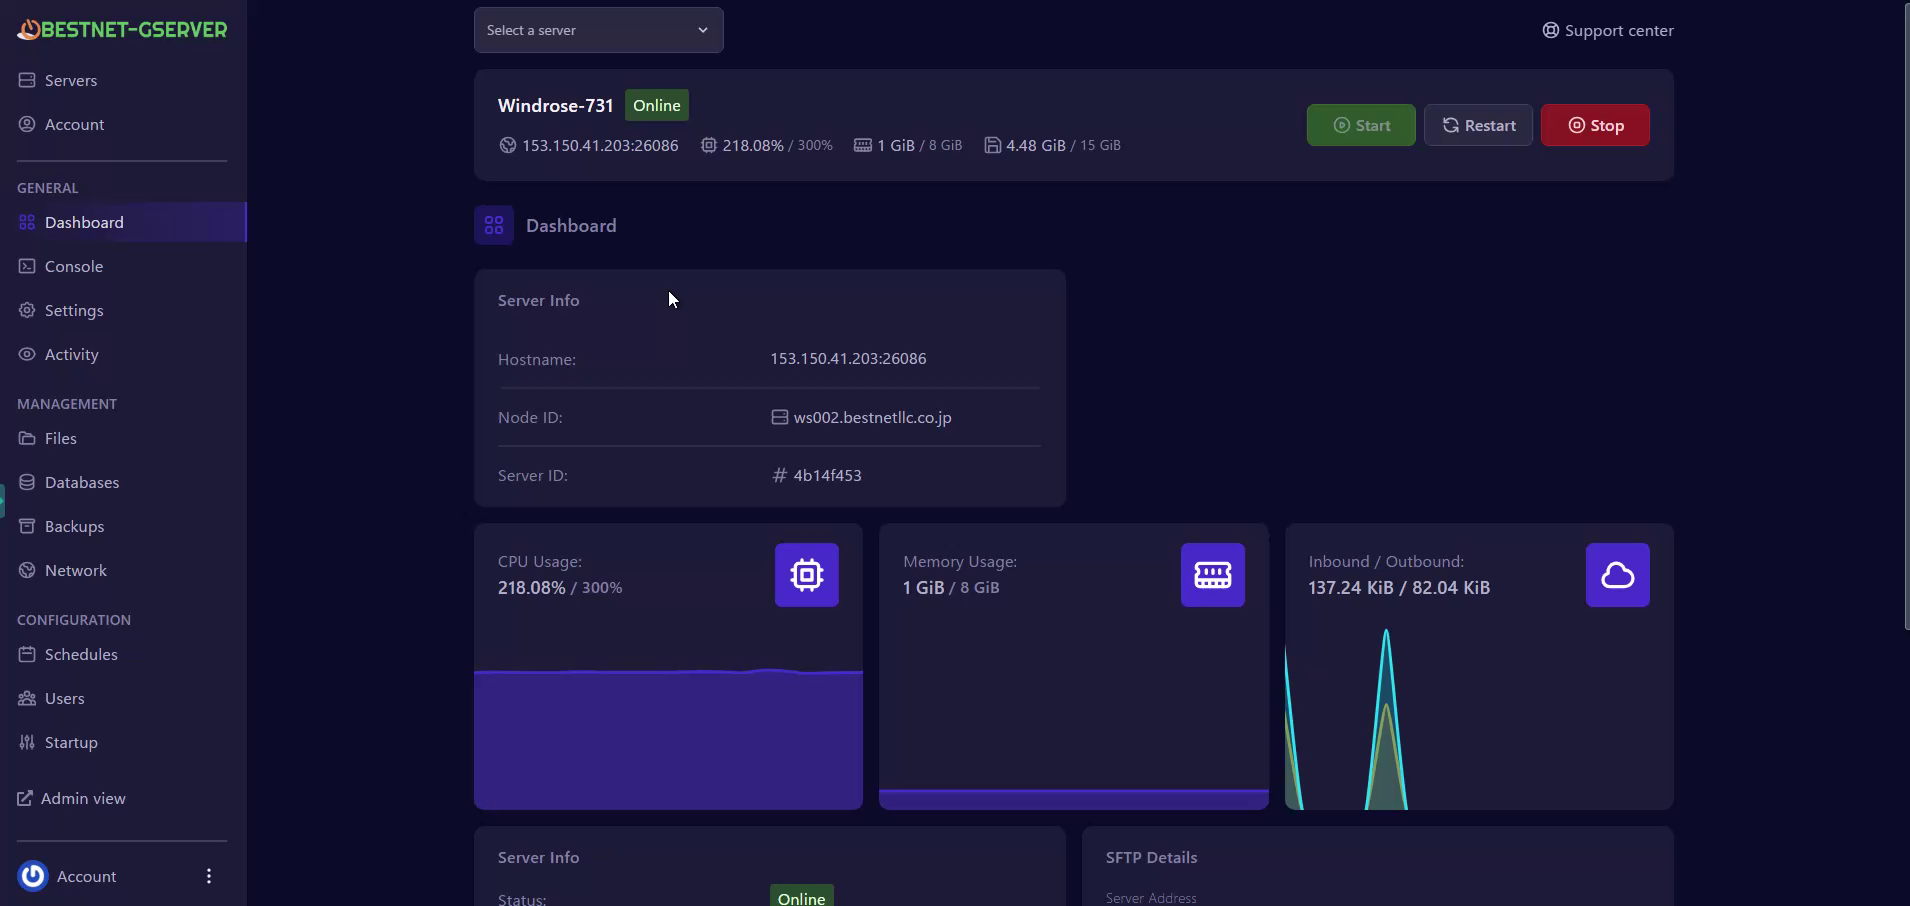Open the Select a server dropdown
Viewport: 1910px width, 906px height.
pos(598,30)
